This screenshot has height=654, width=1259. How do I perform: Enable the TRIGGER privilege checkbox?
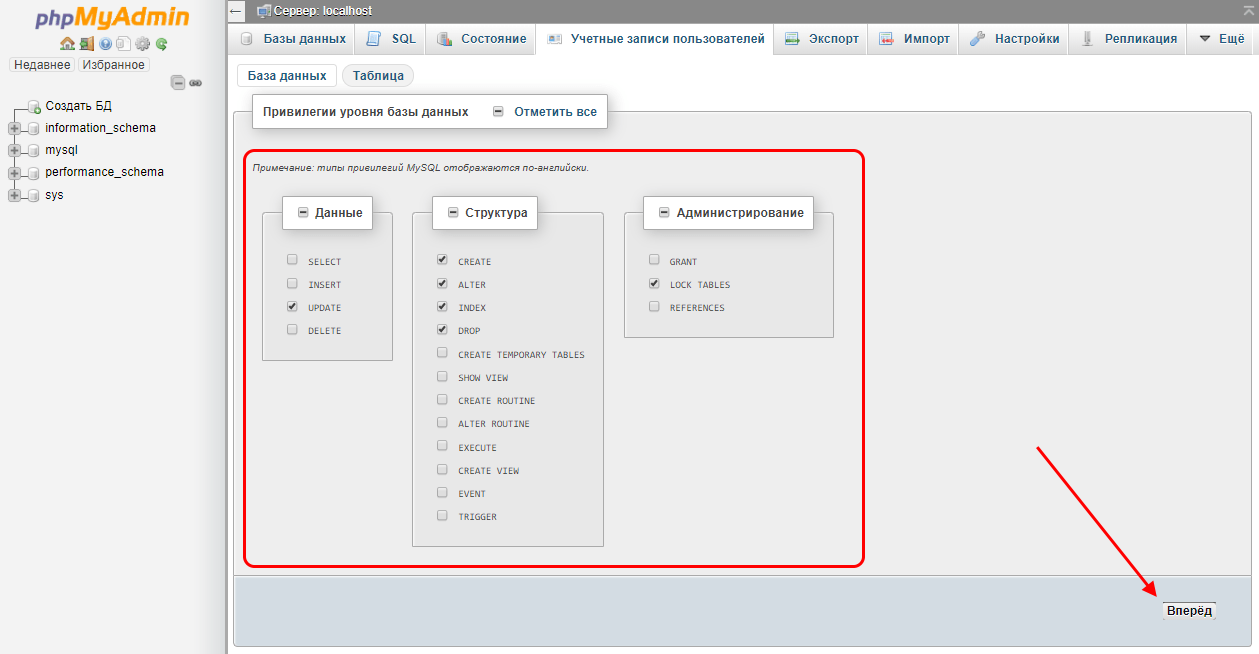point(442,515)
